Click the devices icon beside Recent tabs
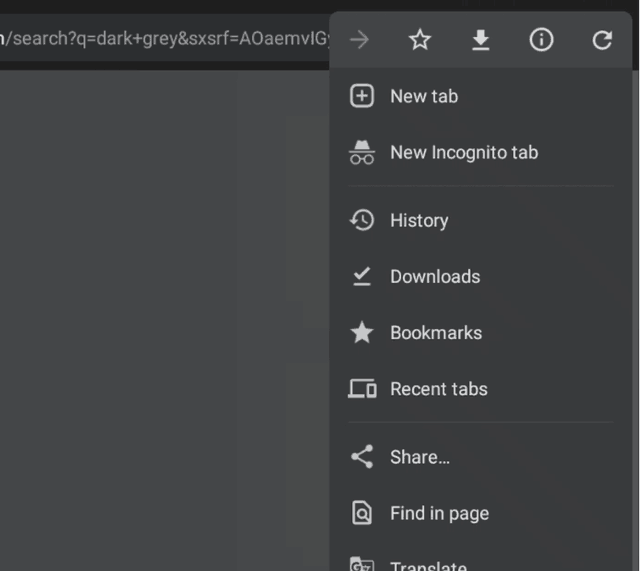 361,389
